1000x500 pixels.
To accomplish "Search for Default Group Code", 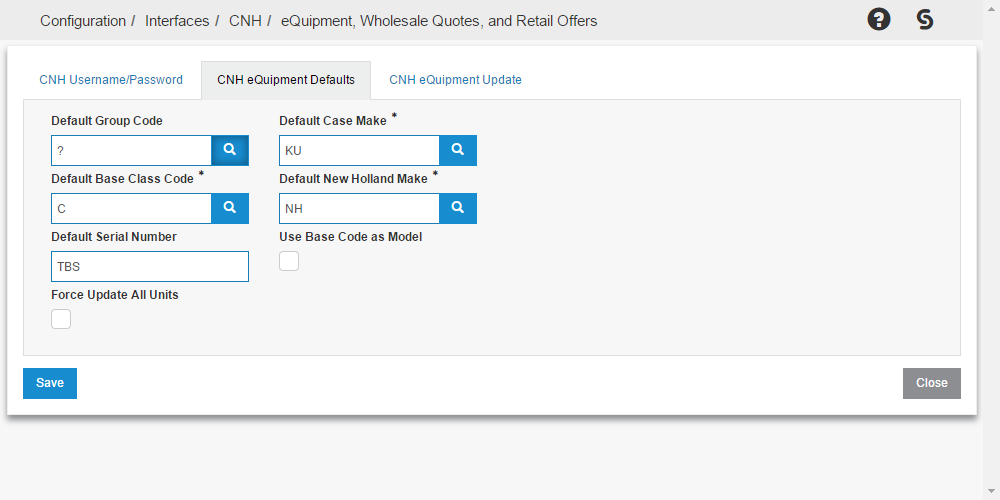I will (229, 150).
